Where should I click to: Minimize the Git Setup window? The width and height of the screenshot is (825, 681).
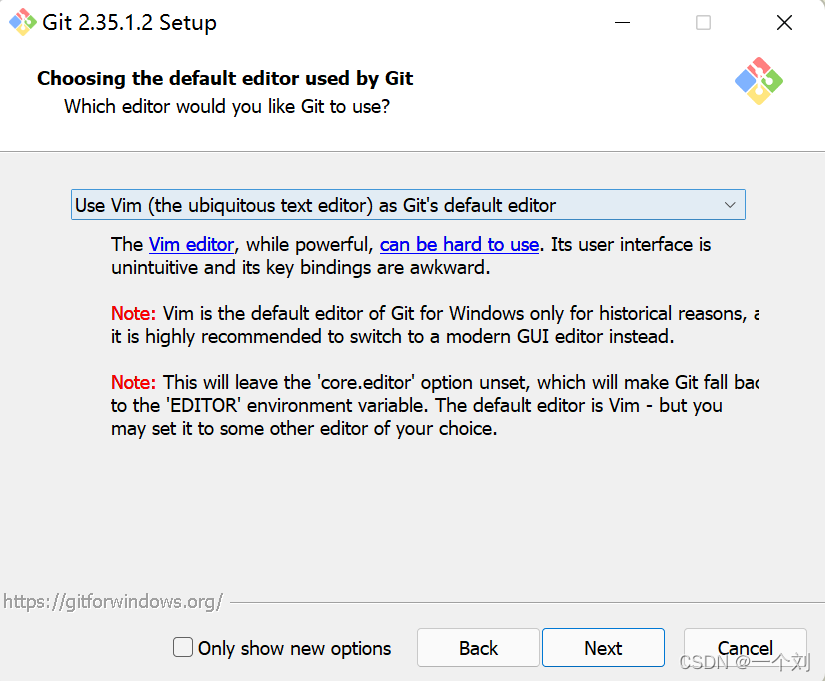(622, 23)
